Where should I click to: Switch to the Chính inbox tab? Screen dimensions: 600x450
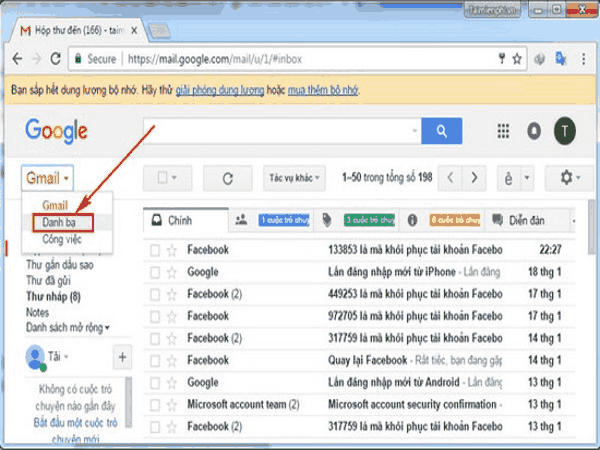pos(186,220)
